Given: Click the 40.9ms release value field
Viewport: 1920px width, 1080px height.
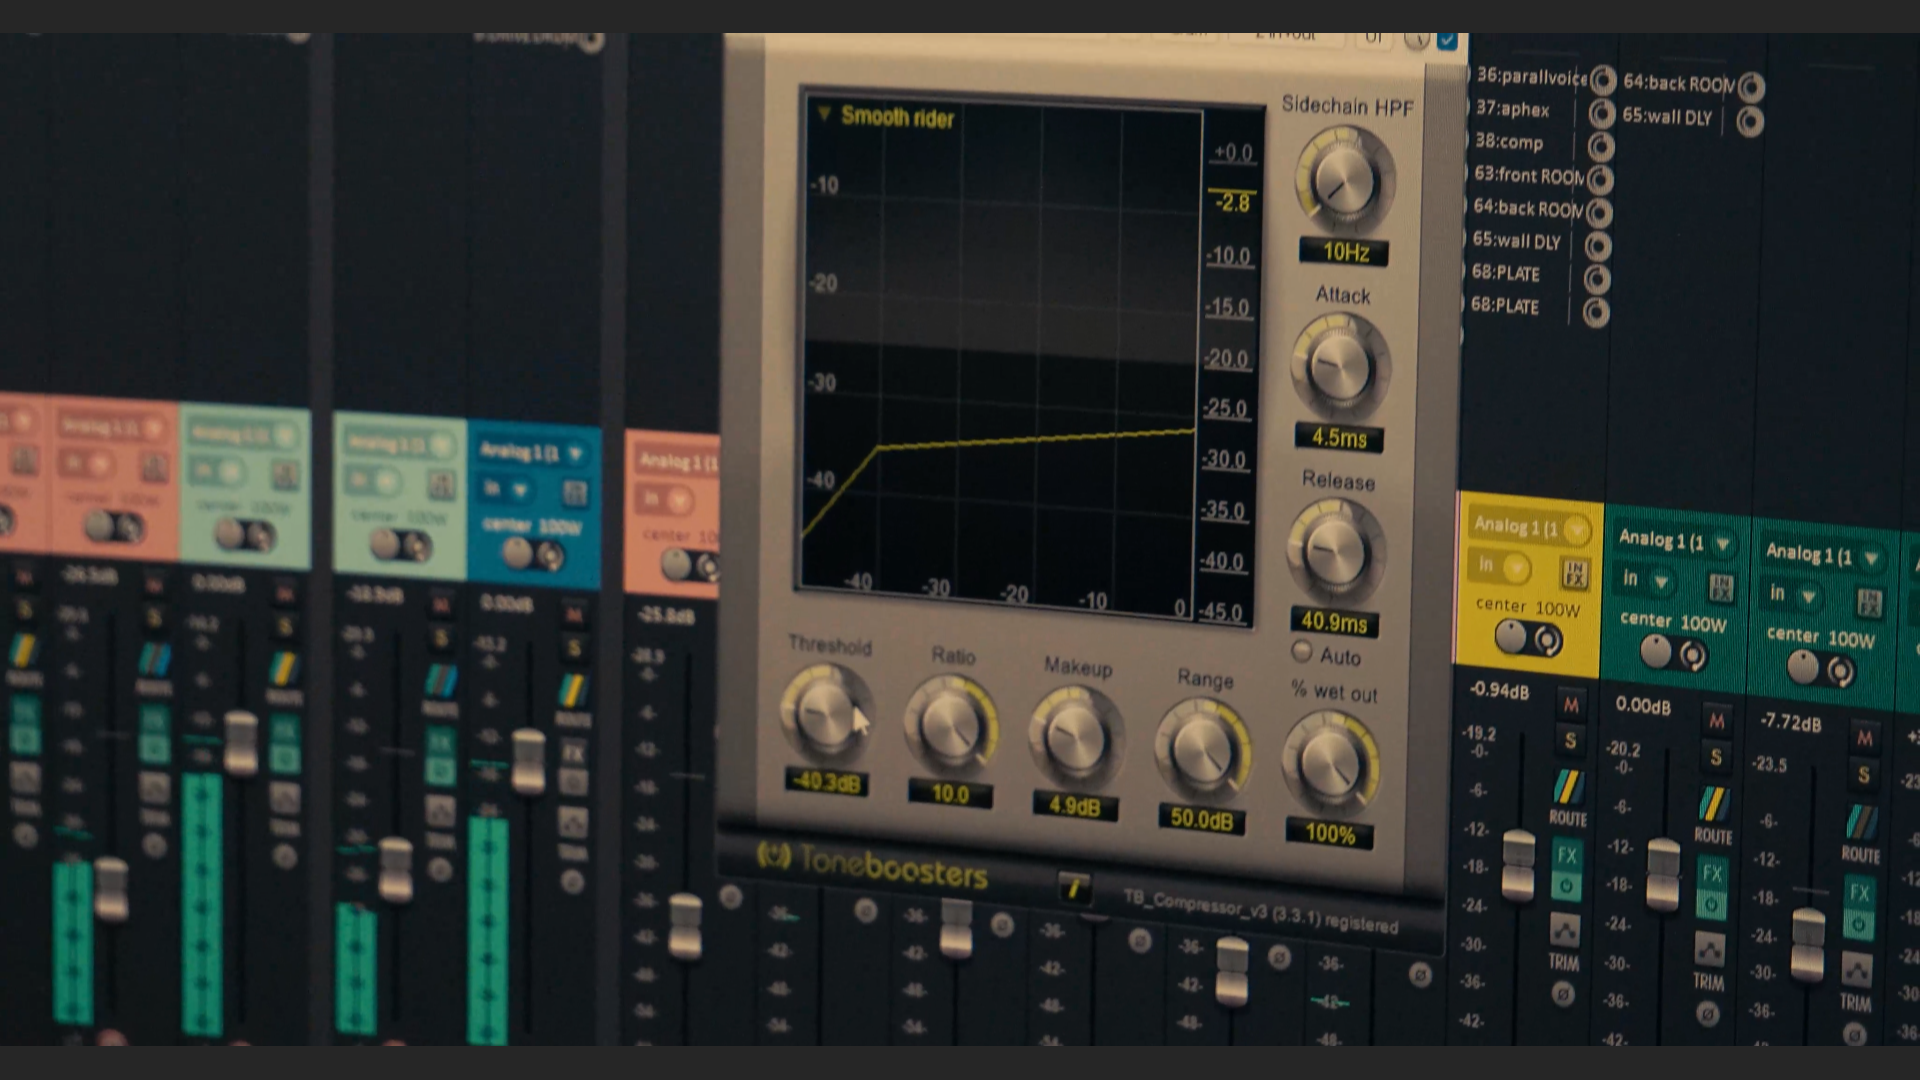Looking at the screenshot, I should (1334, 622).
